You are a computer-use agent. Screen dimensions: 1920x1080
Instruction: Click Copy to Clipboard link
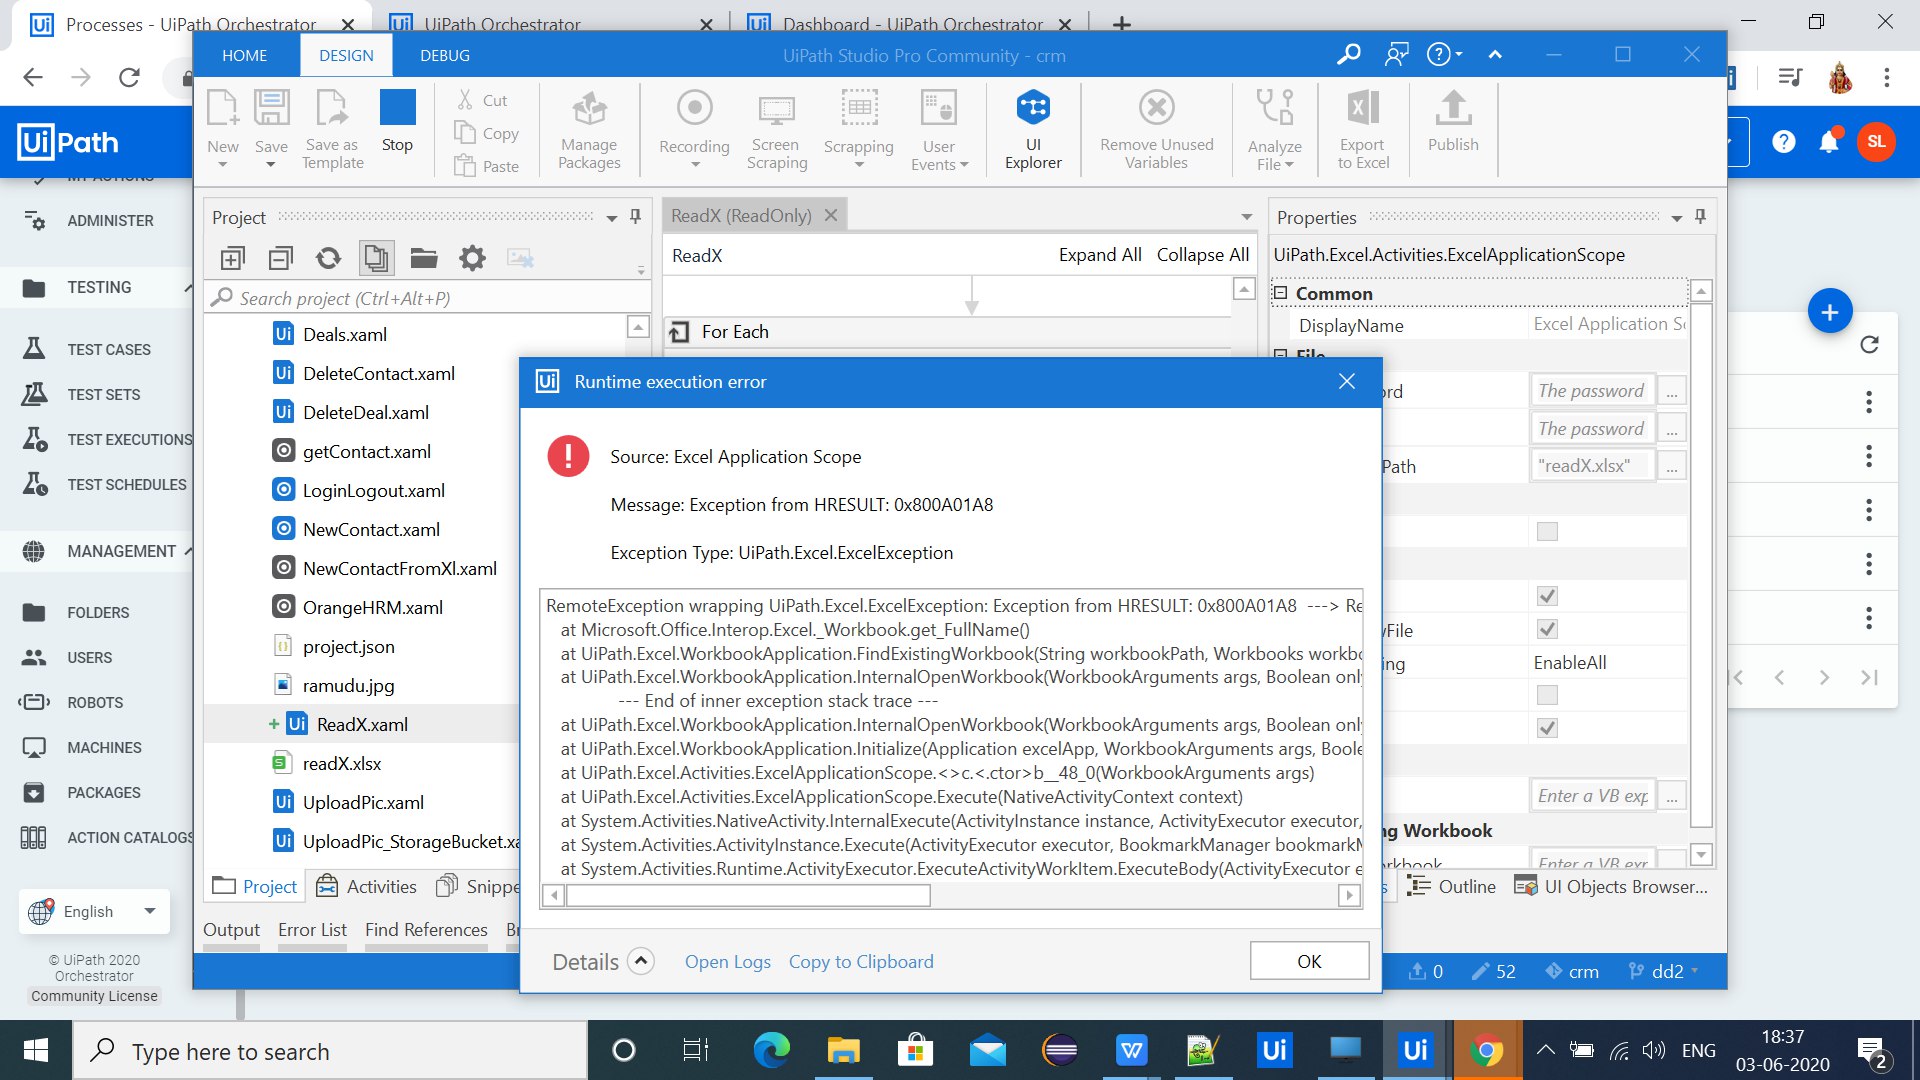[861, 961]
